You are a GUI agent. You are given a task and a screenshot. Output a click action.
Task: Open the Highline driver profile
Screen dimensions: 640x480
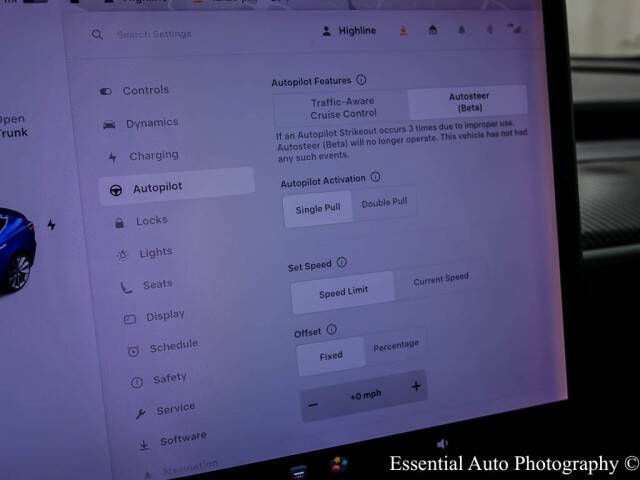(x=349, y=31)
